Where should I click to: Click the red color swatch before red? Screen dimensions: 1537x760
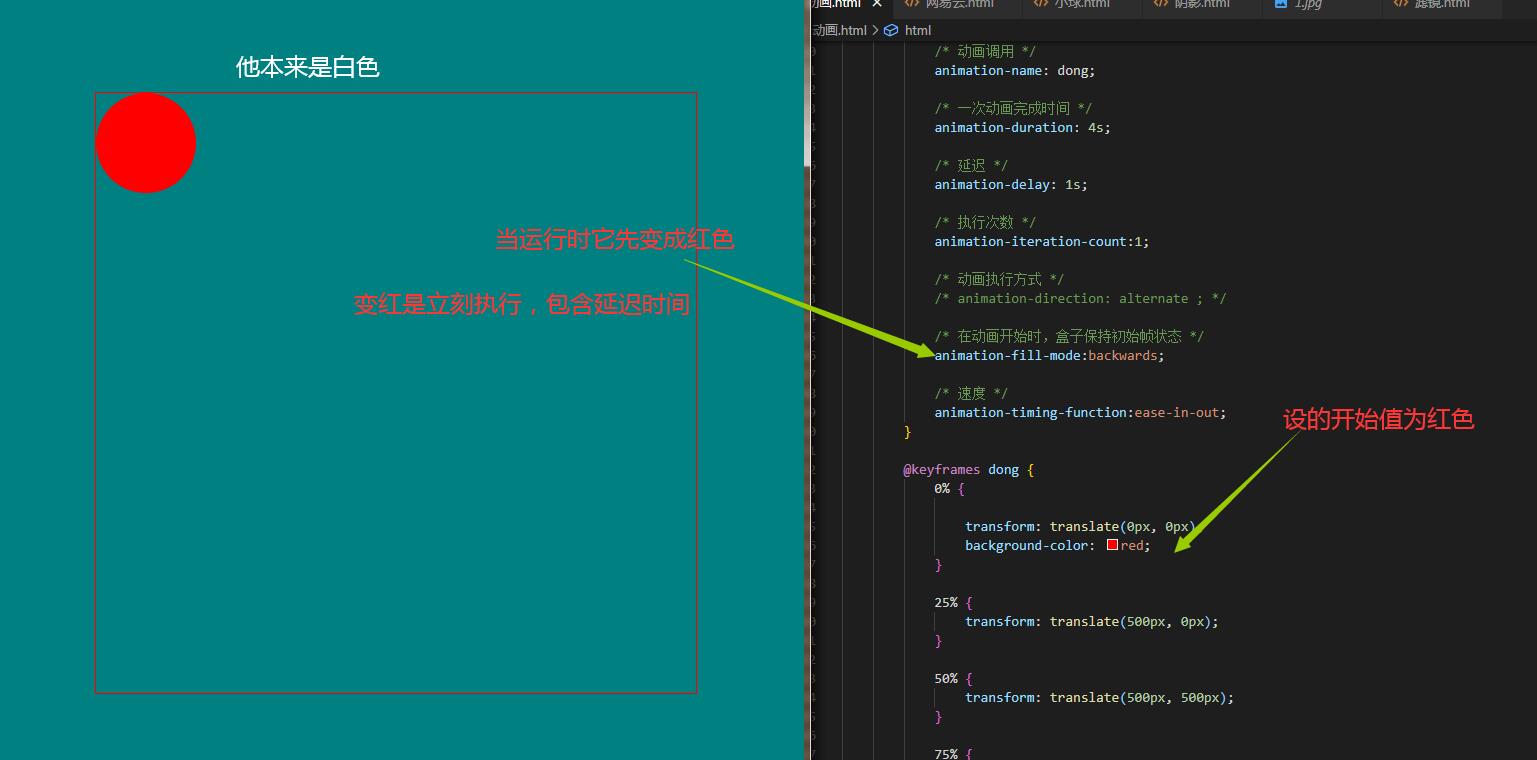click(x=1112, y=545)
